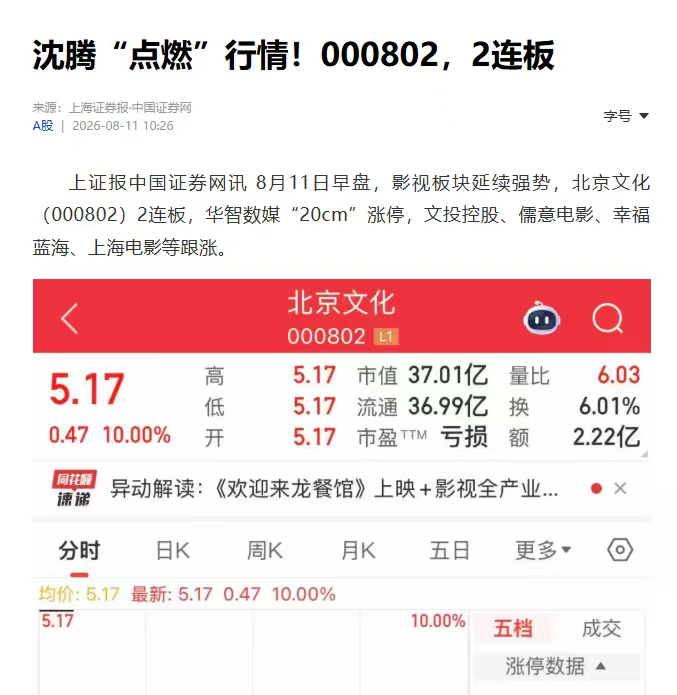
Task: Click the 10.00% change under price
Action: 137,435
